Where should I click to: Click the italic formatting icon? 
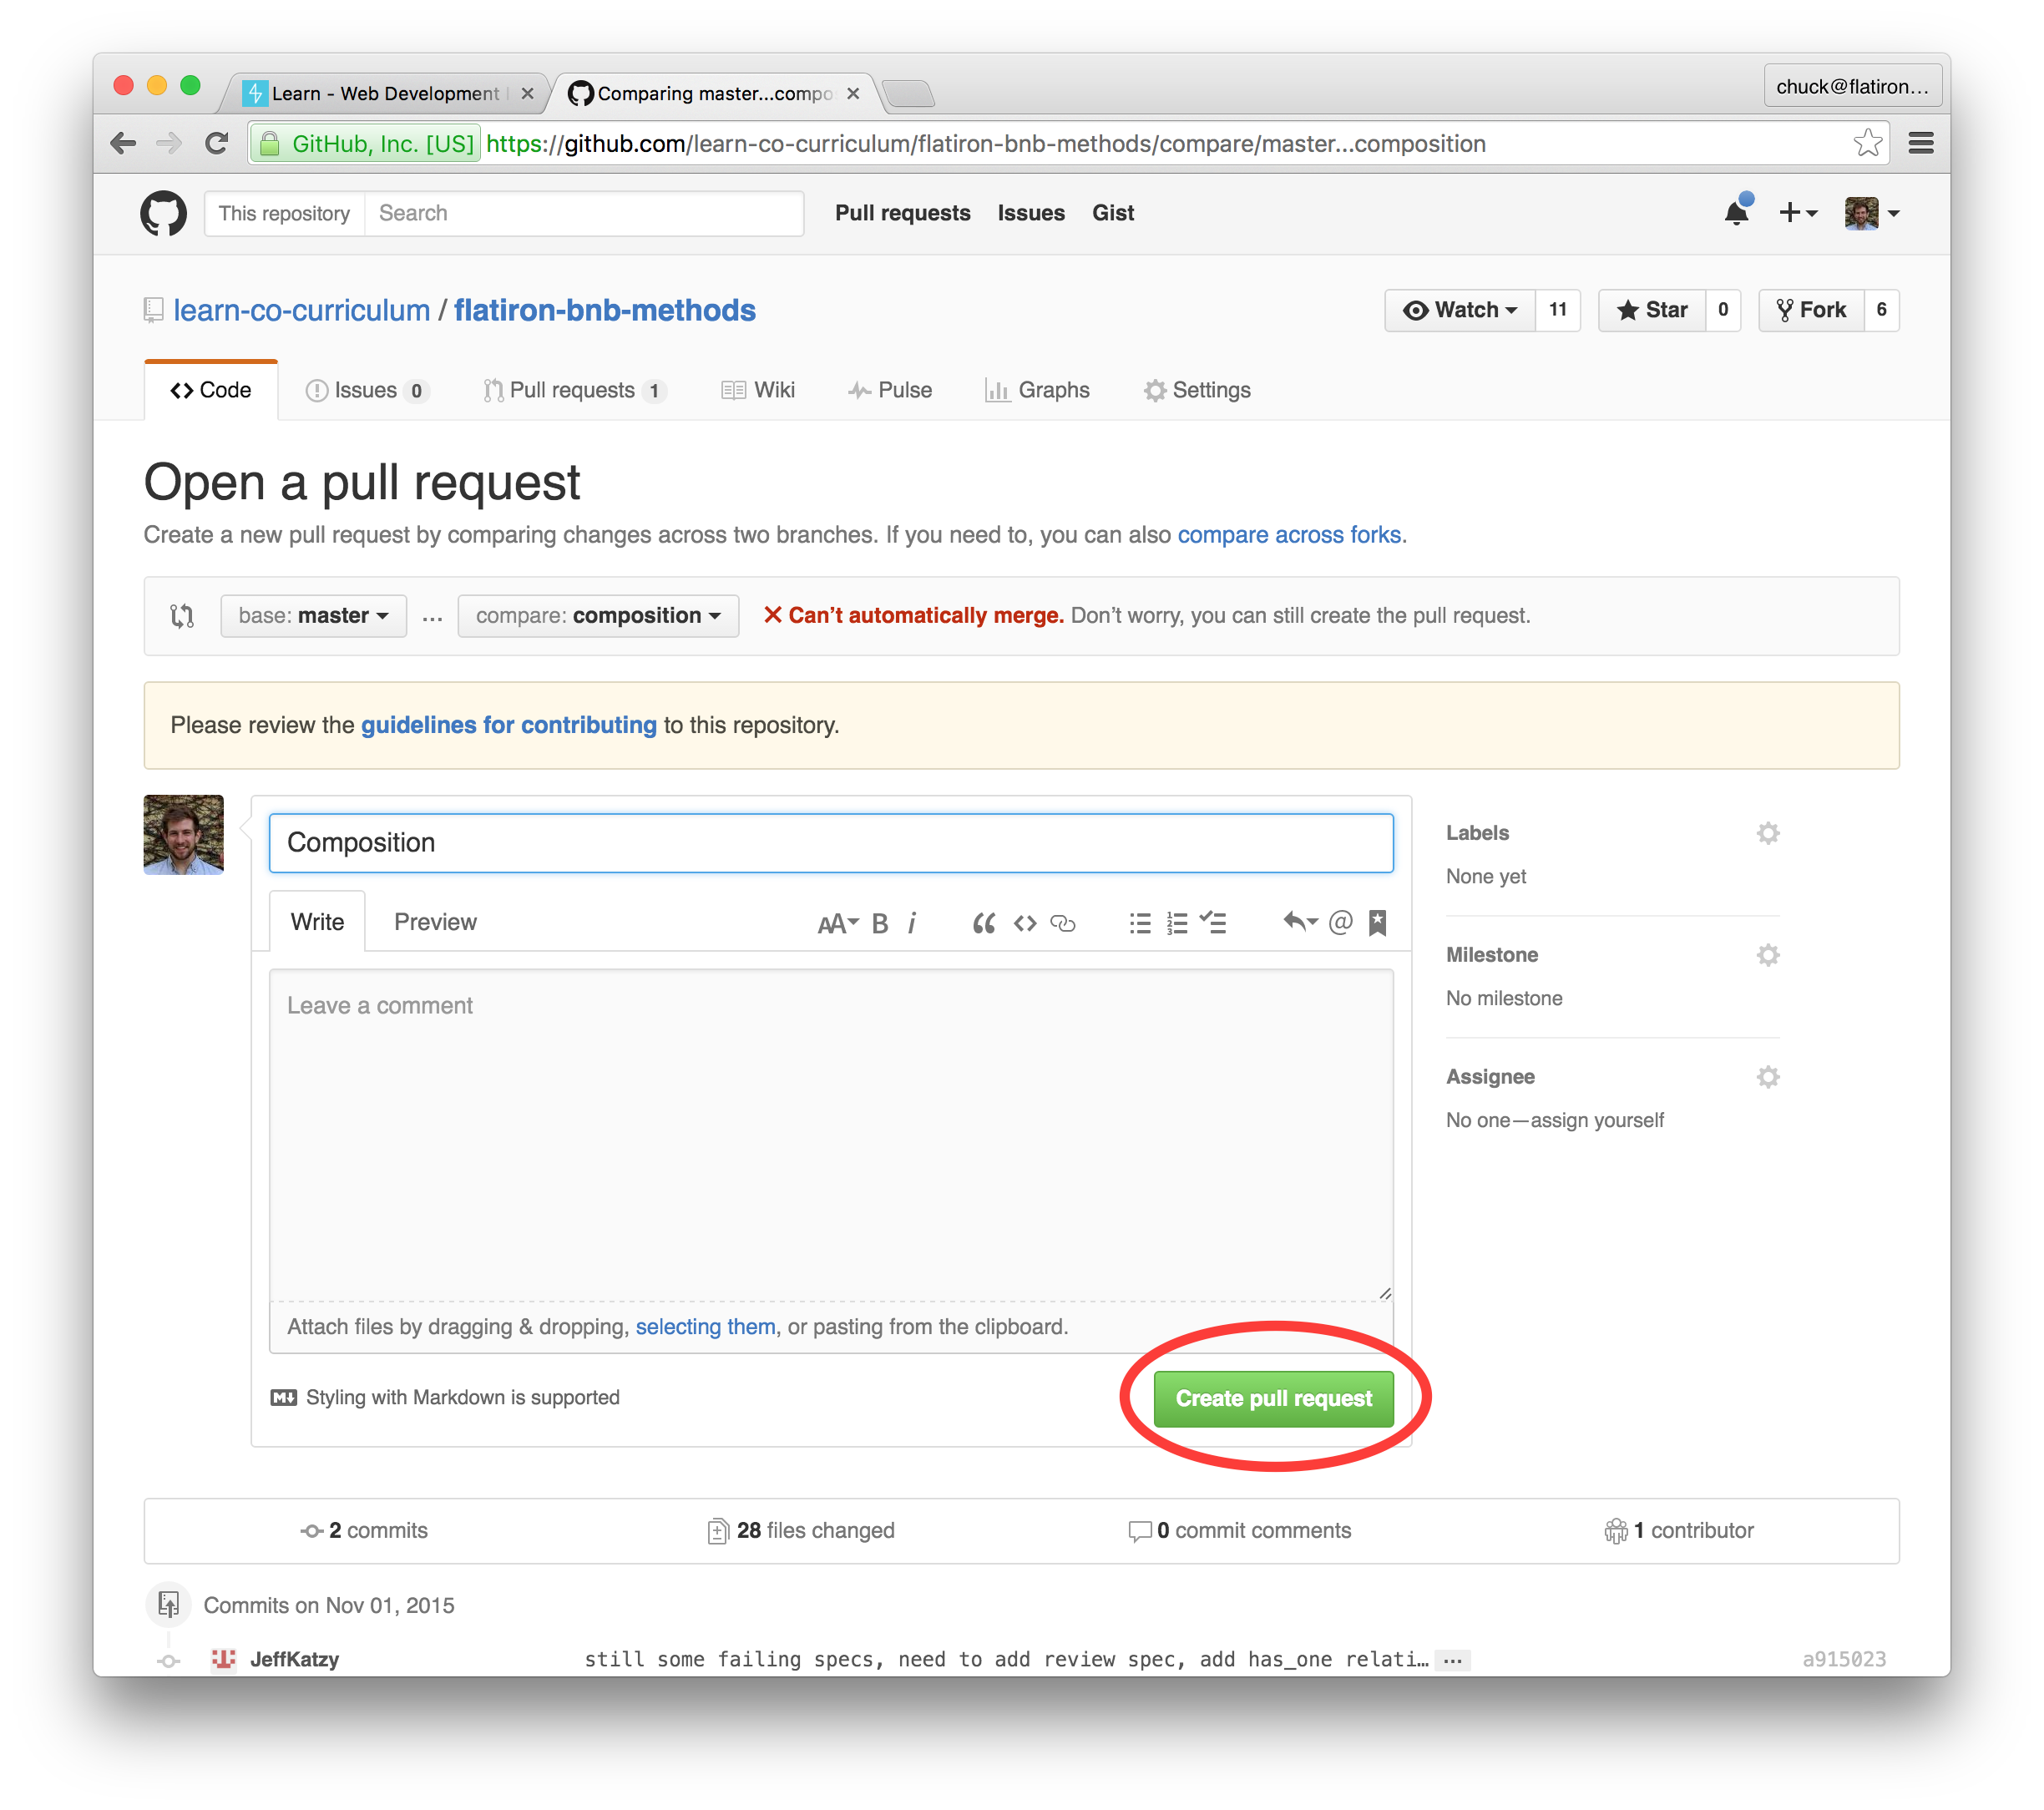point(912,923)
